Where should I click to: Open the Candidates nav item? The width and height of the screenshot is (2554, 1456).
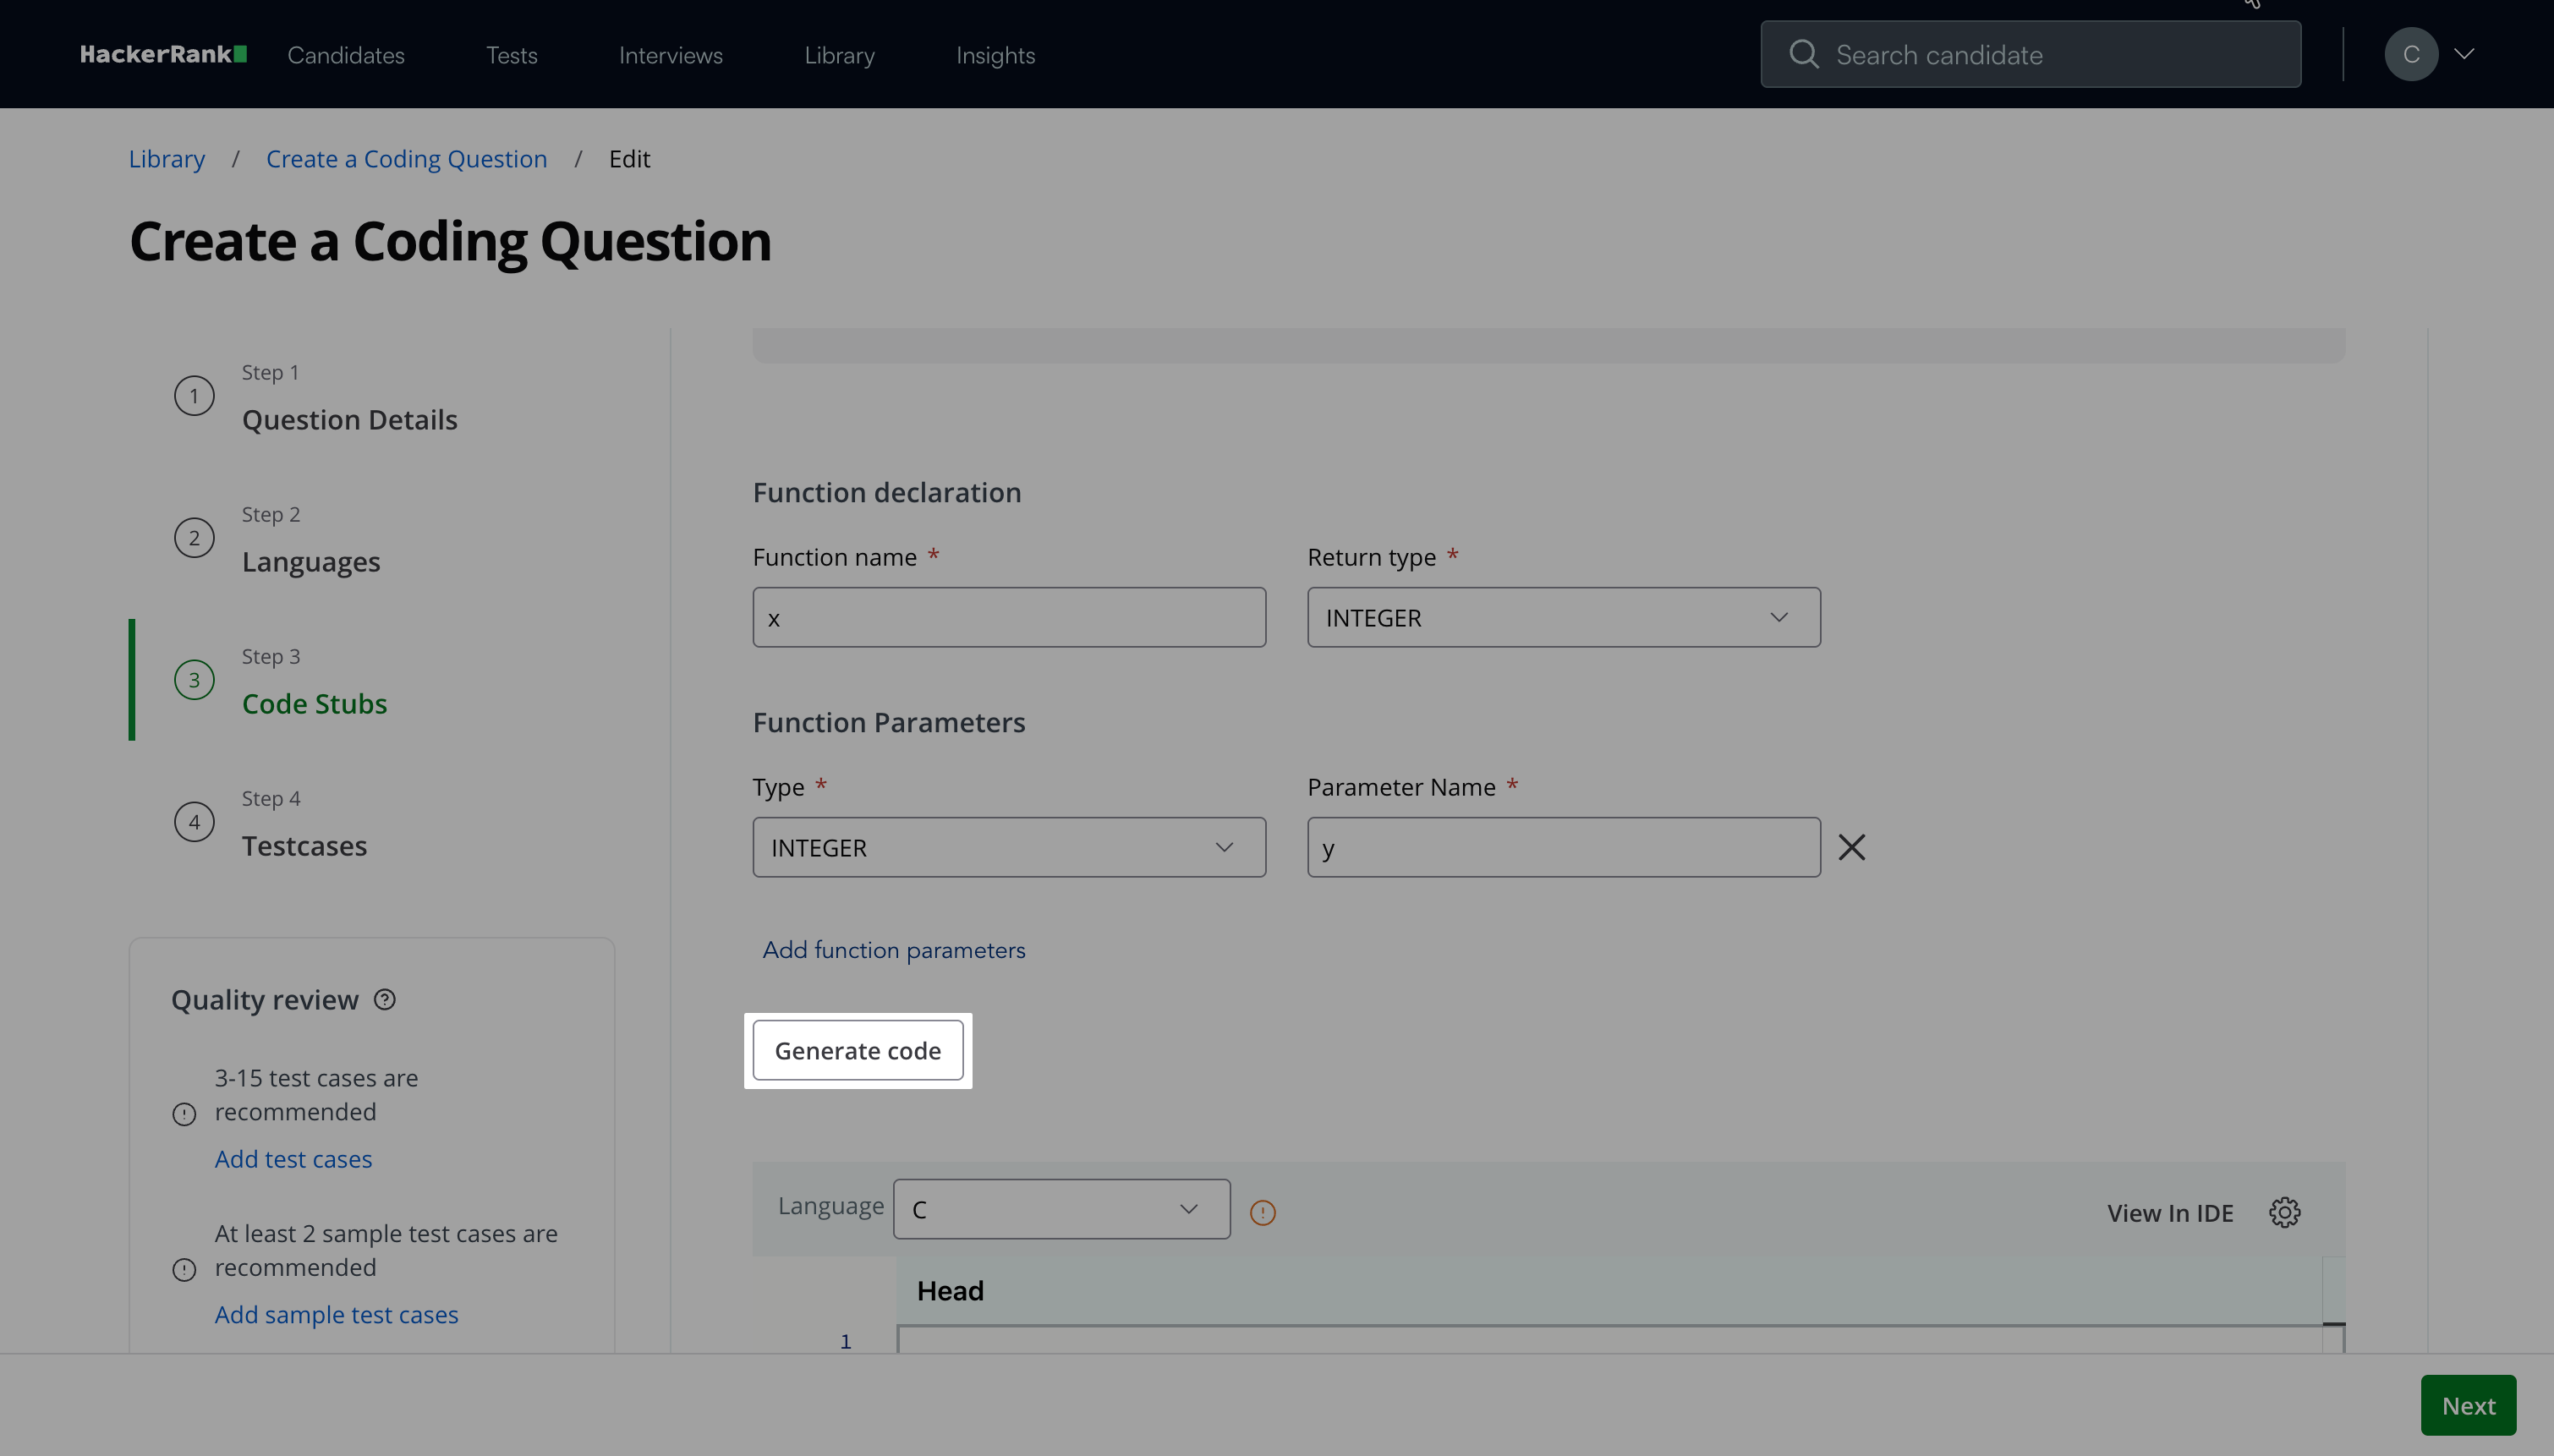coord(346,55)
